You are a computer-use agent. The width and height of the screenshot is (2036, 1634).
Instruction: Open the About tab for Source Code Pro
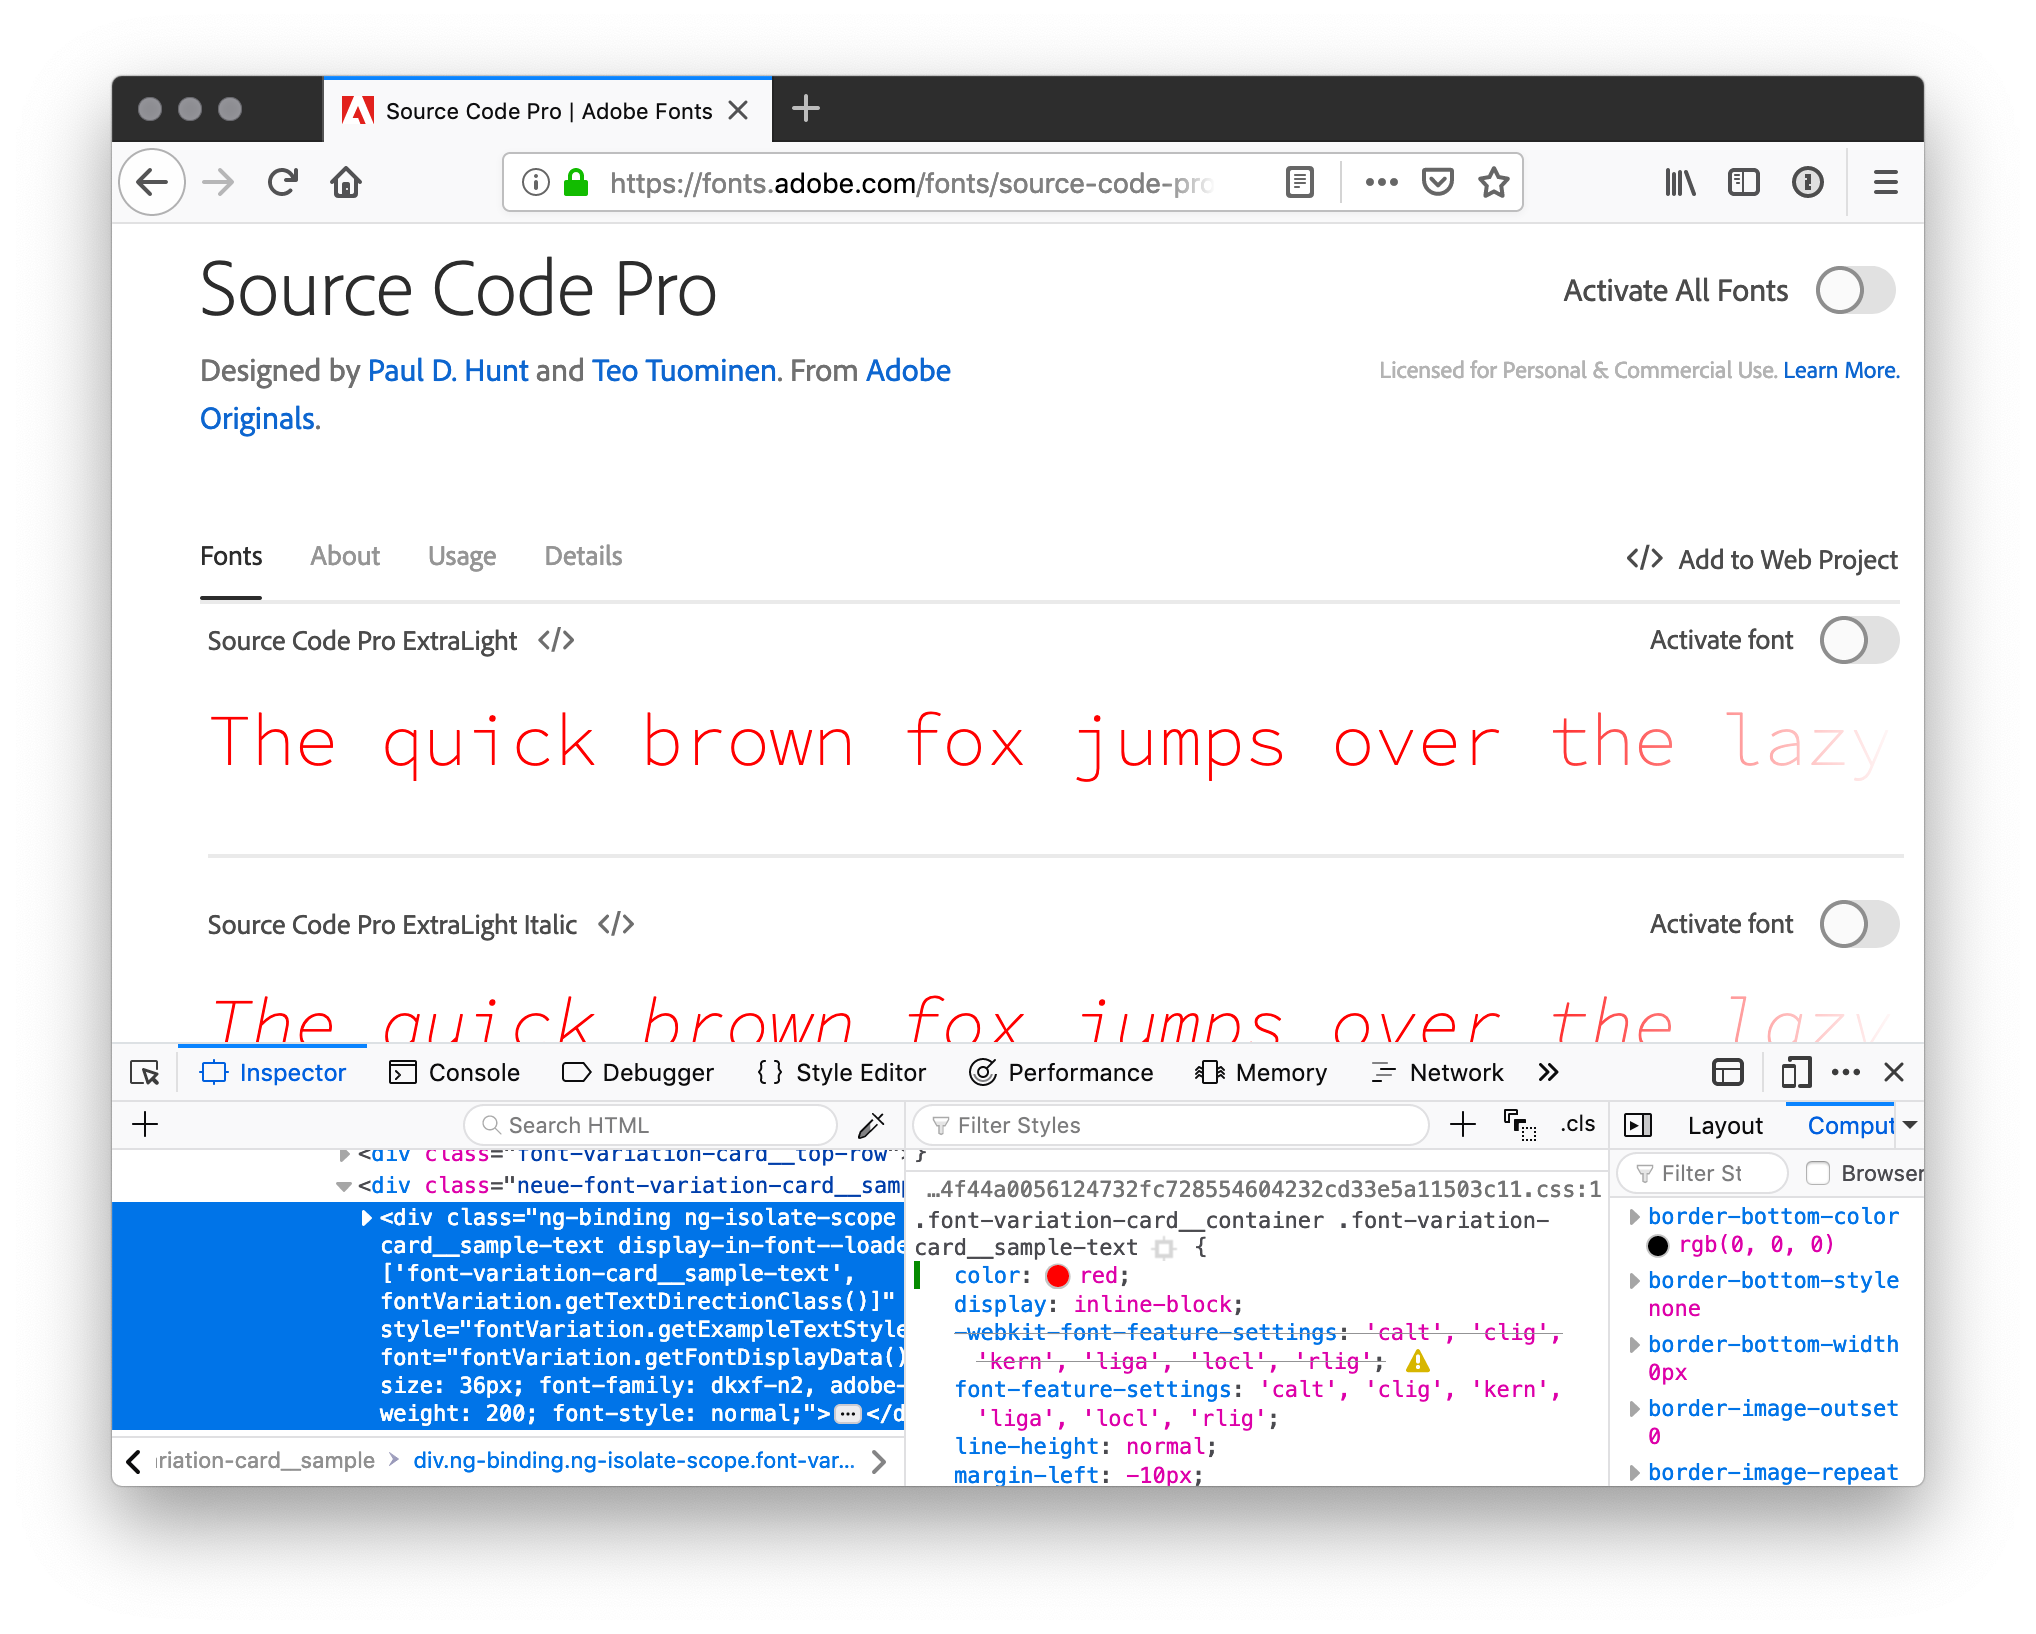344,556
